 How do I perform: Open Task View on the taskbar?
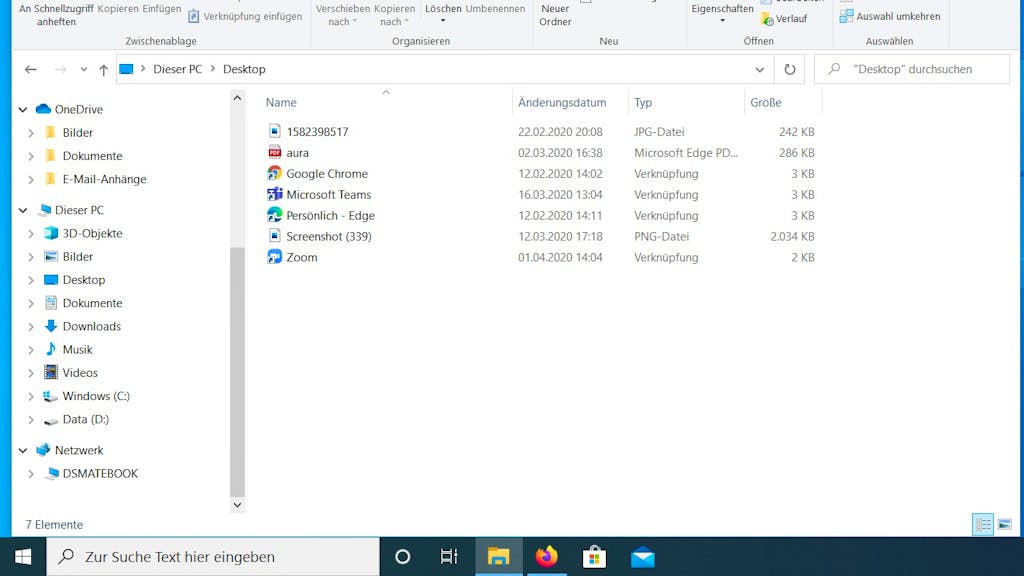click(x=449, y=556)
